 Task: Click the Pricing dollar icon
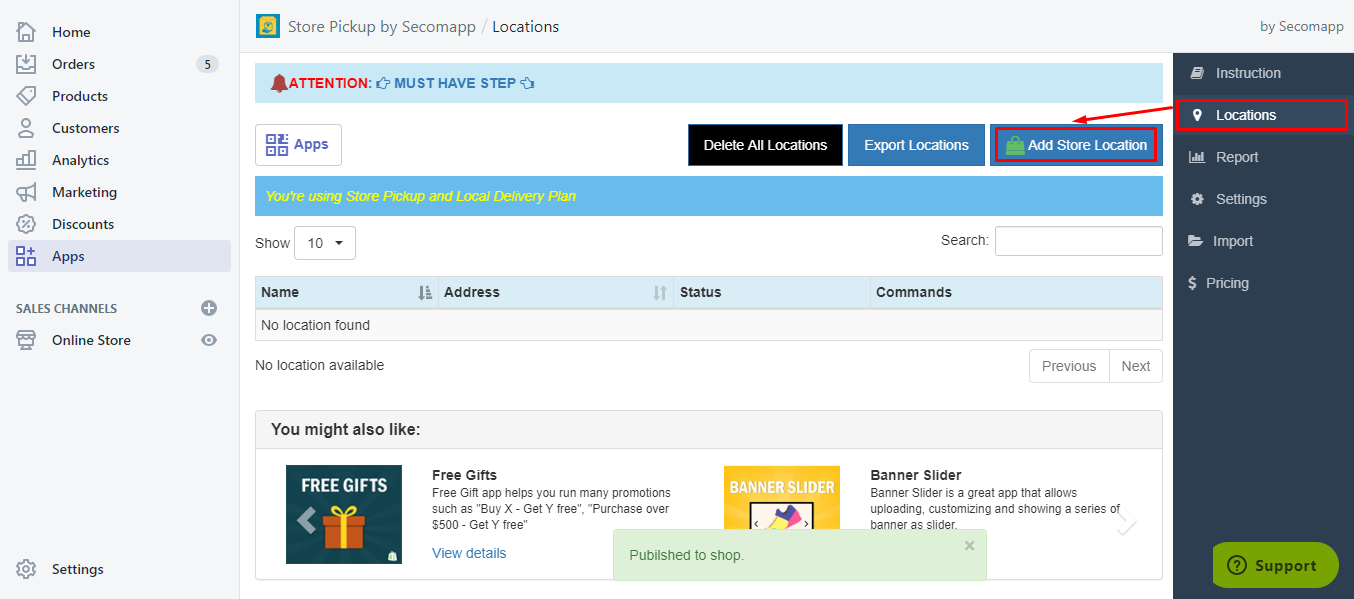pyautogui.click(x=1192, y=283)
